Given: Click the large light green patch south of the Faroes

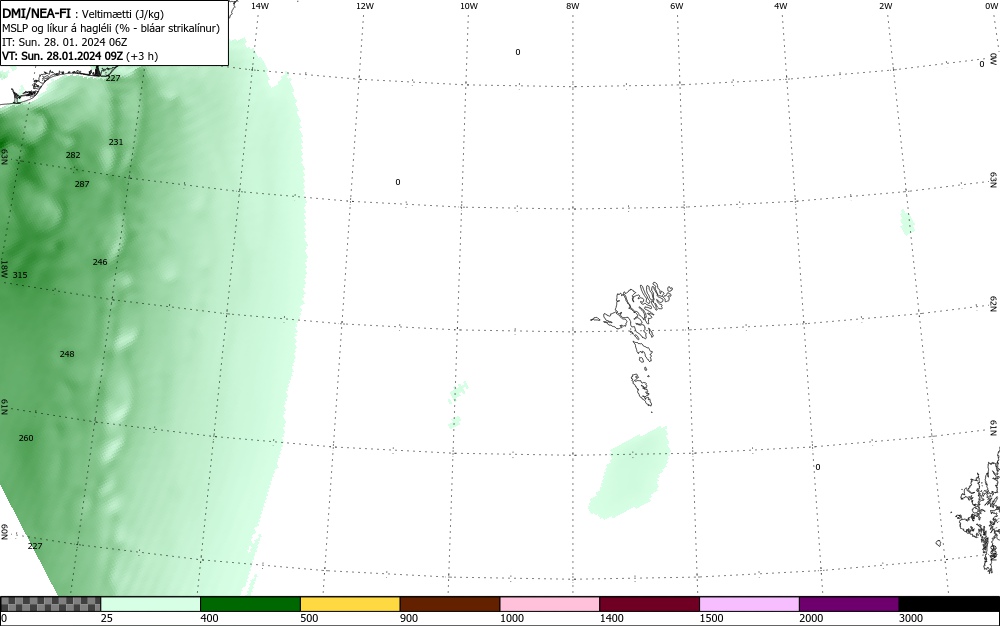Looking at the screenshot, I should [x=628, y=473].
